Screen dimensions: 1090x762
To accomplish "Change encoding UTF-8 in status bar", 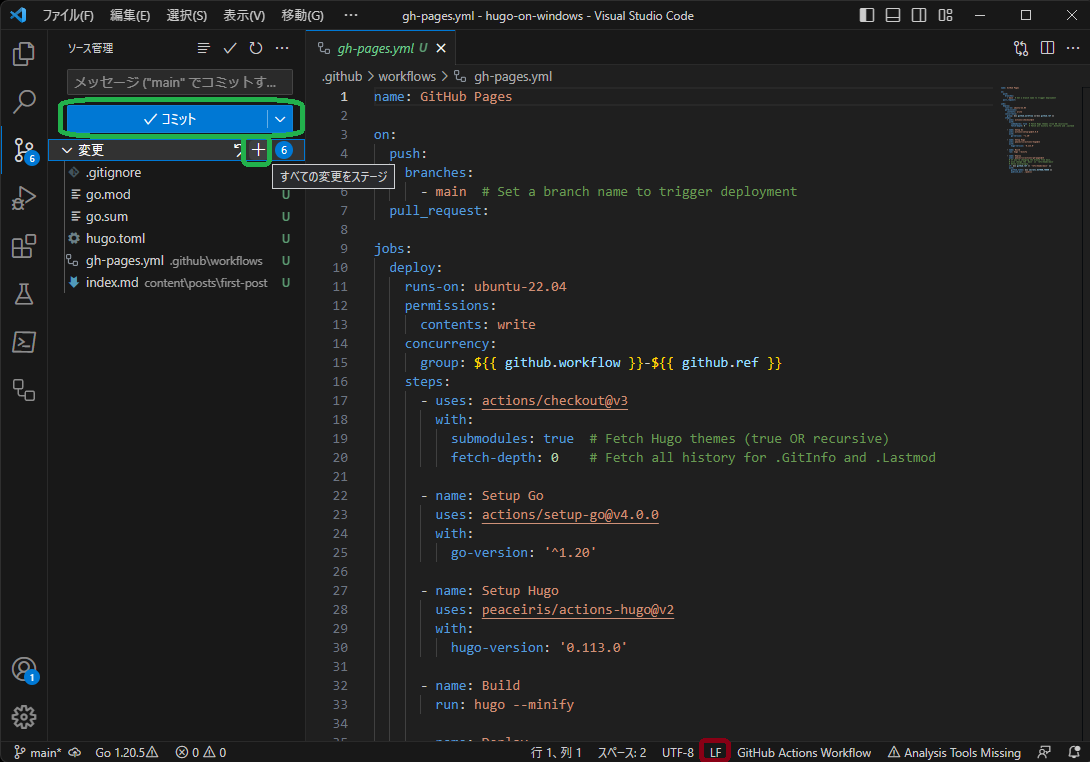I will tap(678, 752).
